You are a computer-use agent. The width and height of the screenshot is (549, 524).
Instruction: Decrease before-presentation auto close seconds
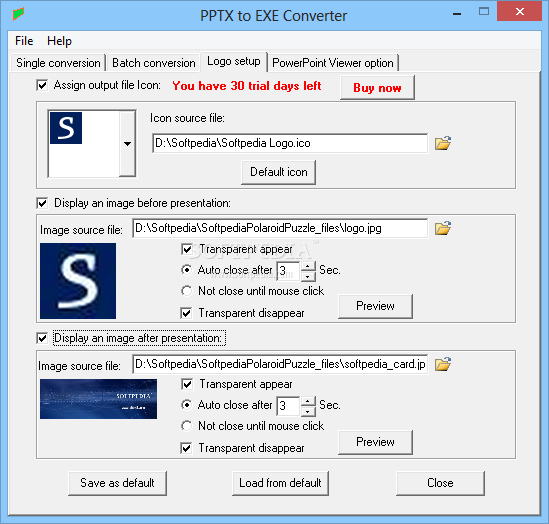pyautogui.click(x=308, y=277)
